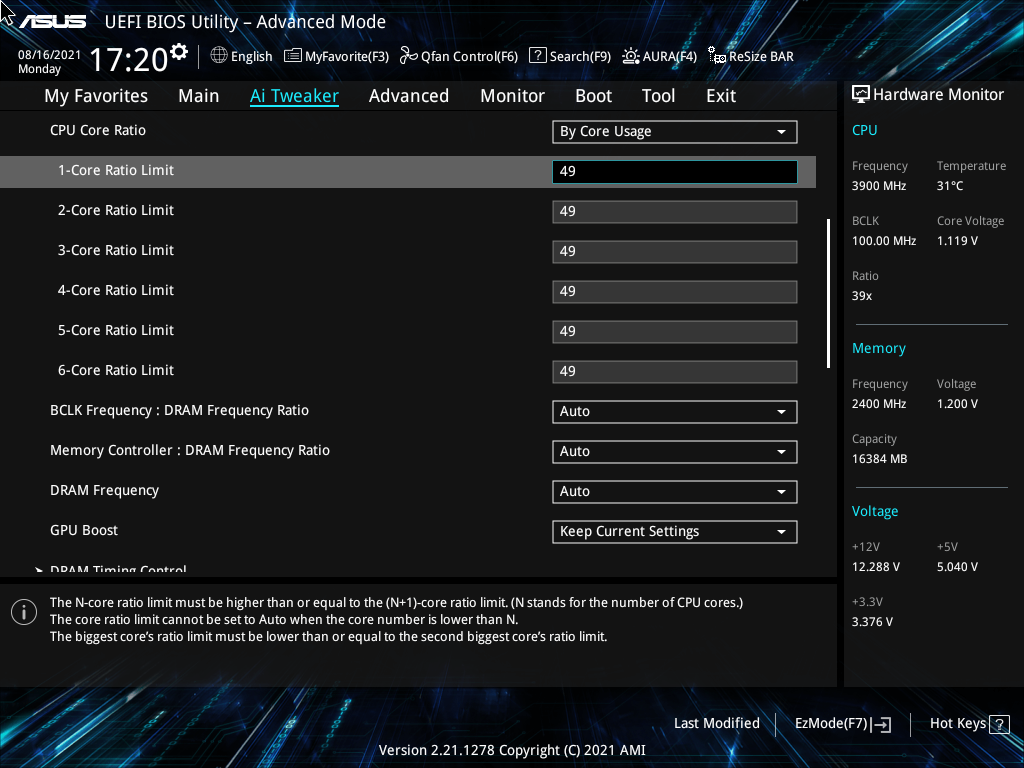Viewport: 1024px width, 768px height.
Task: Select the 6-Core Ratio Limit value field
Action: point(675,372)
